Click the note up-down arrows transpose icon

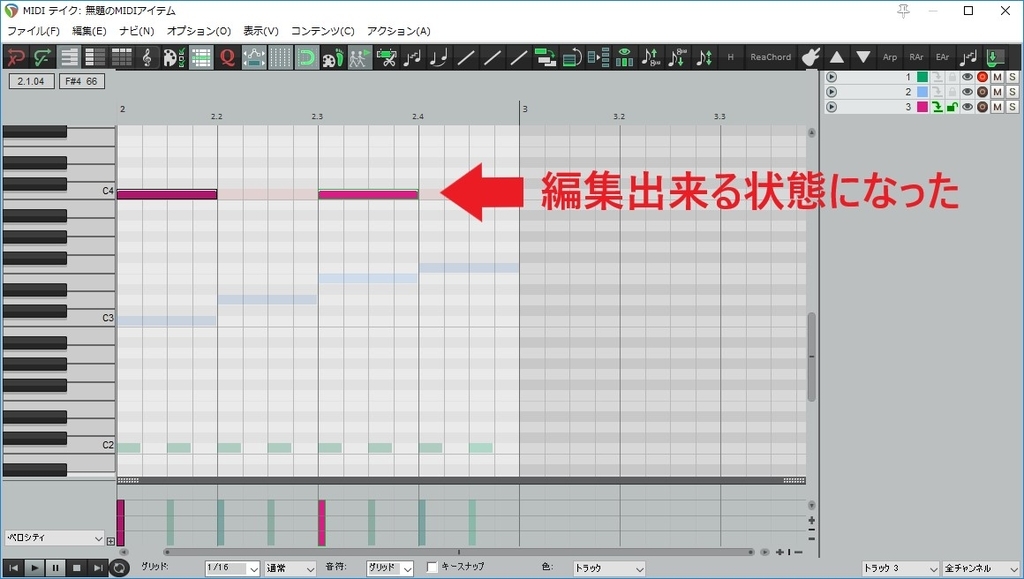(x=704, y=57)
